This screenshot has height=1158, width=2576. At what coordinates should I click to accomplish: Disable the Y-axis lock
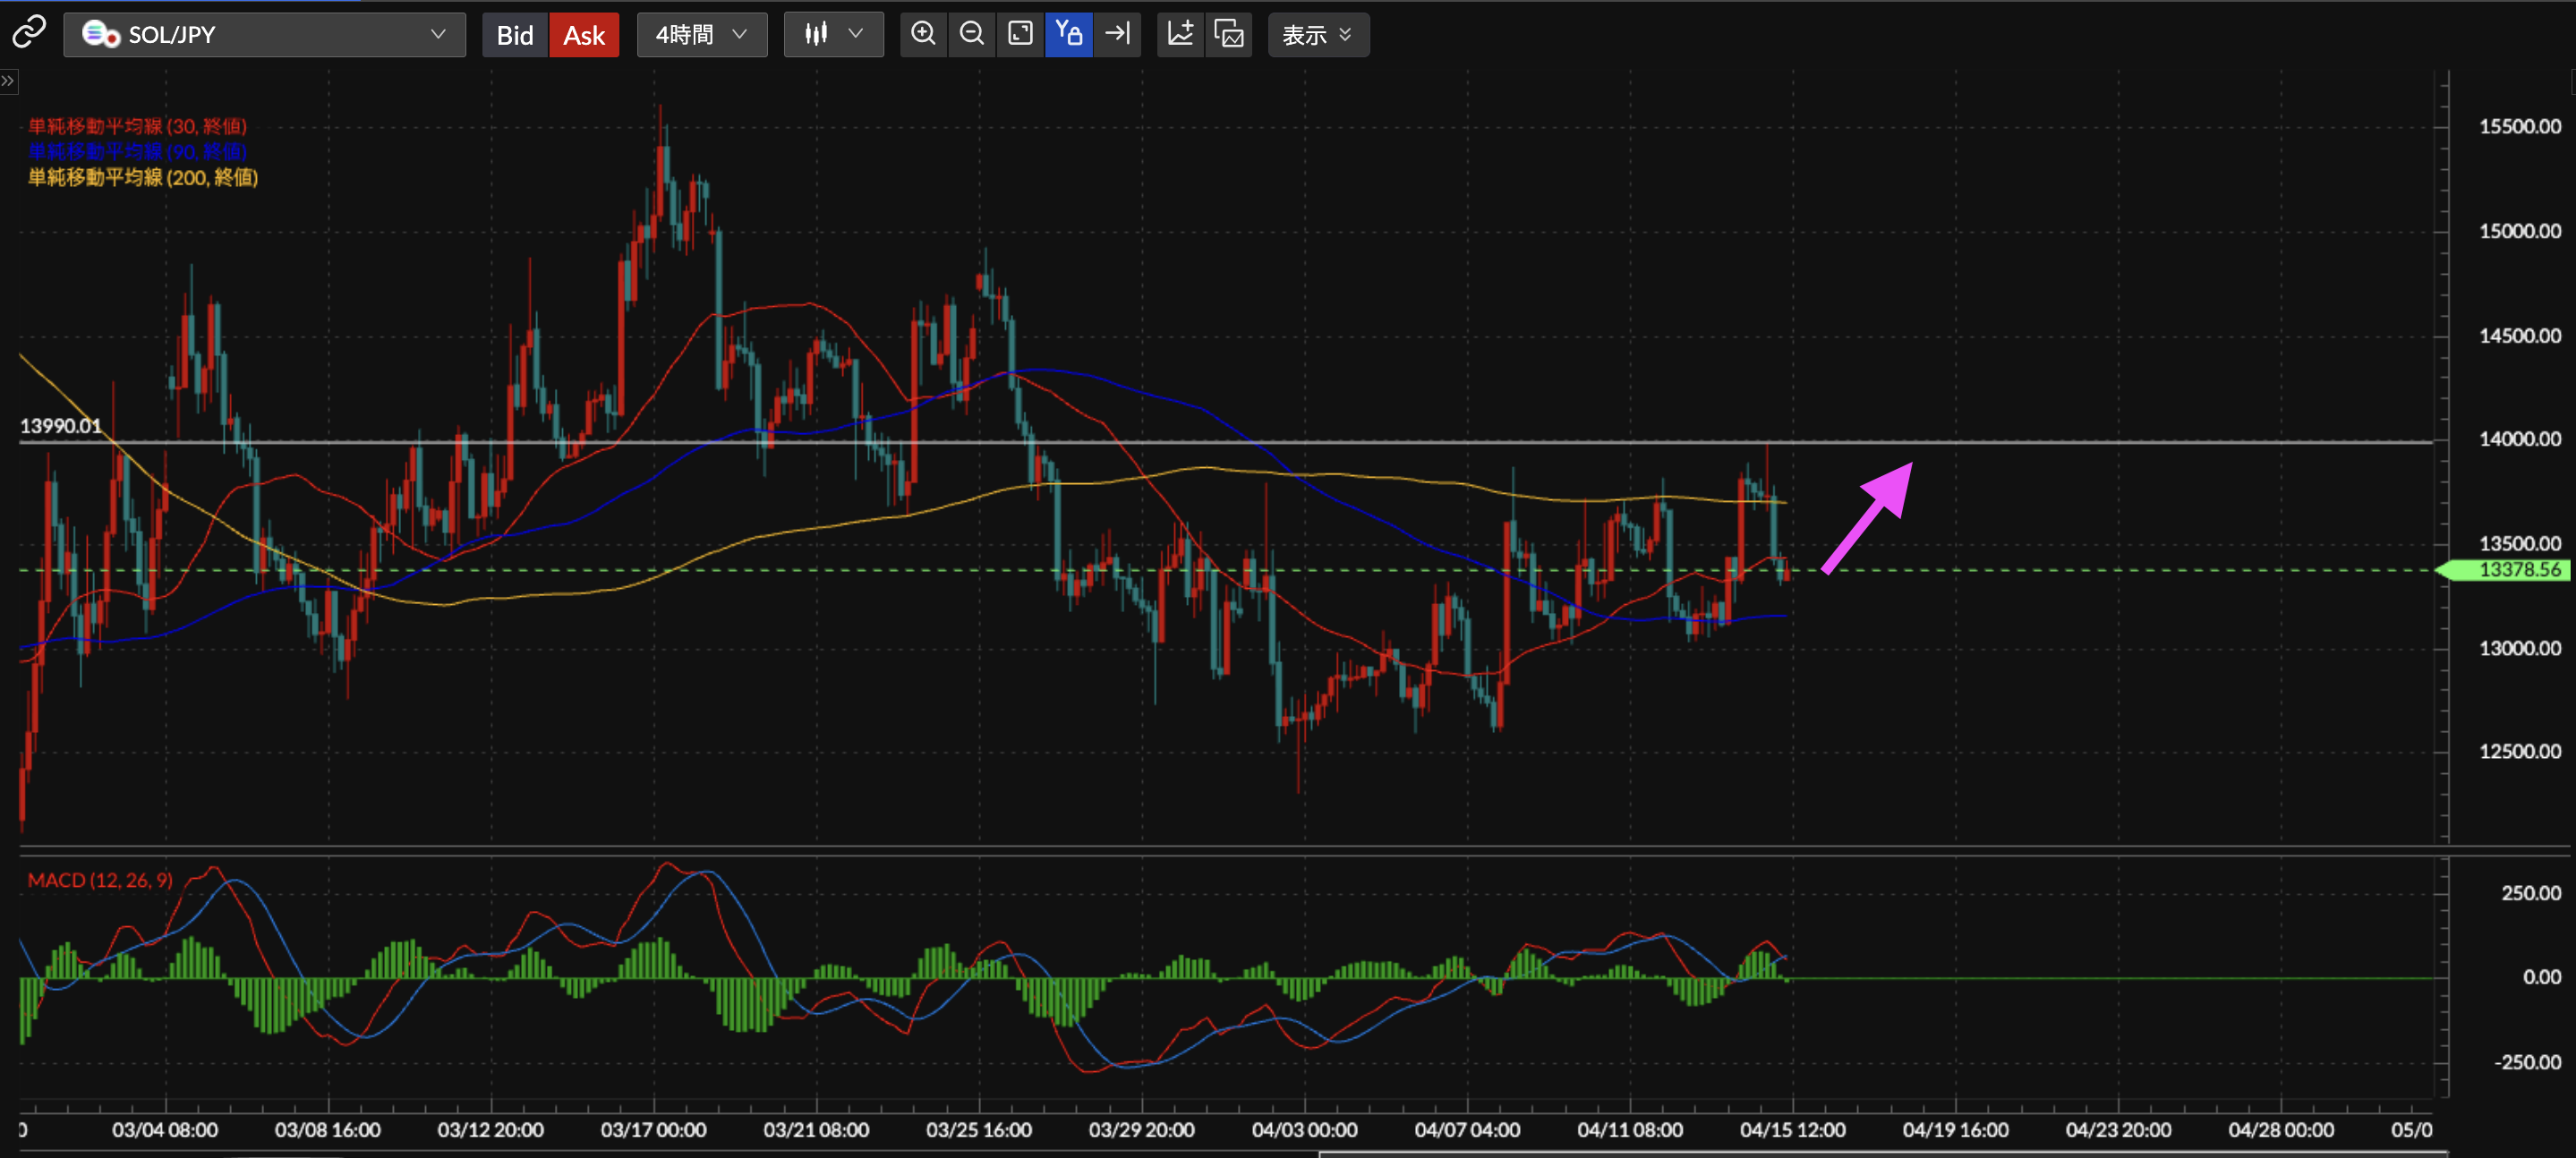tap(1069, 34)
